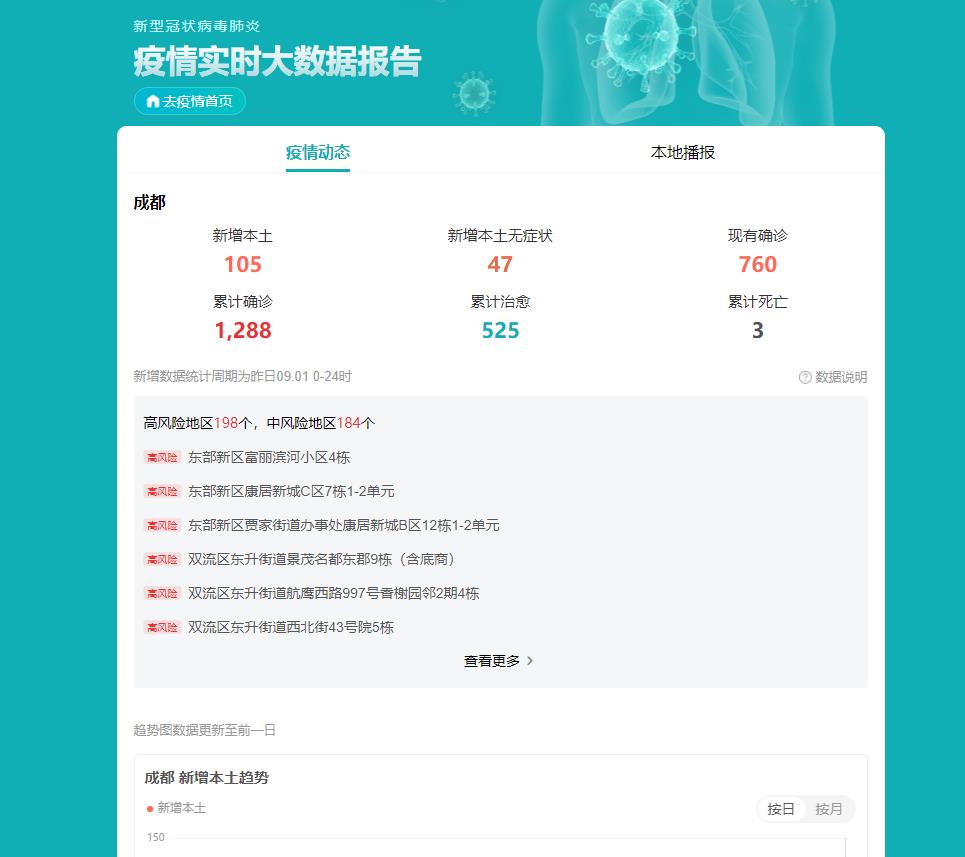Click the question mark icon beside 数据说明
Image resolution: width=965 pixels, height=857 pixels.
804,377
